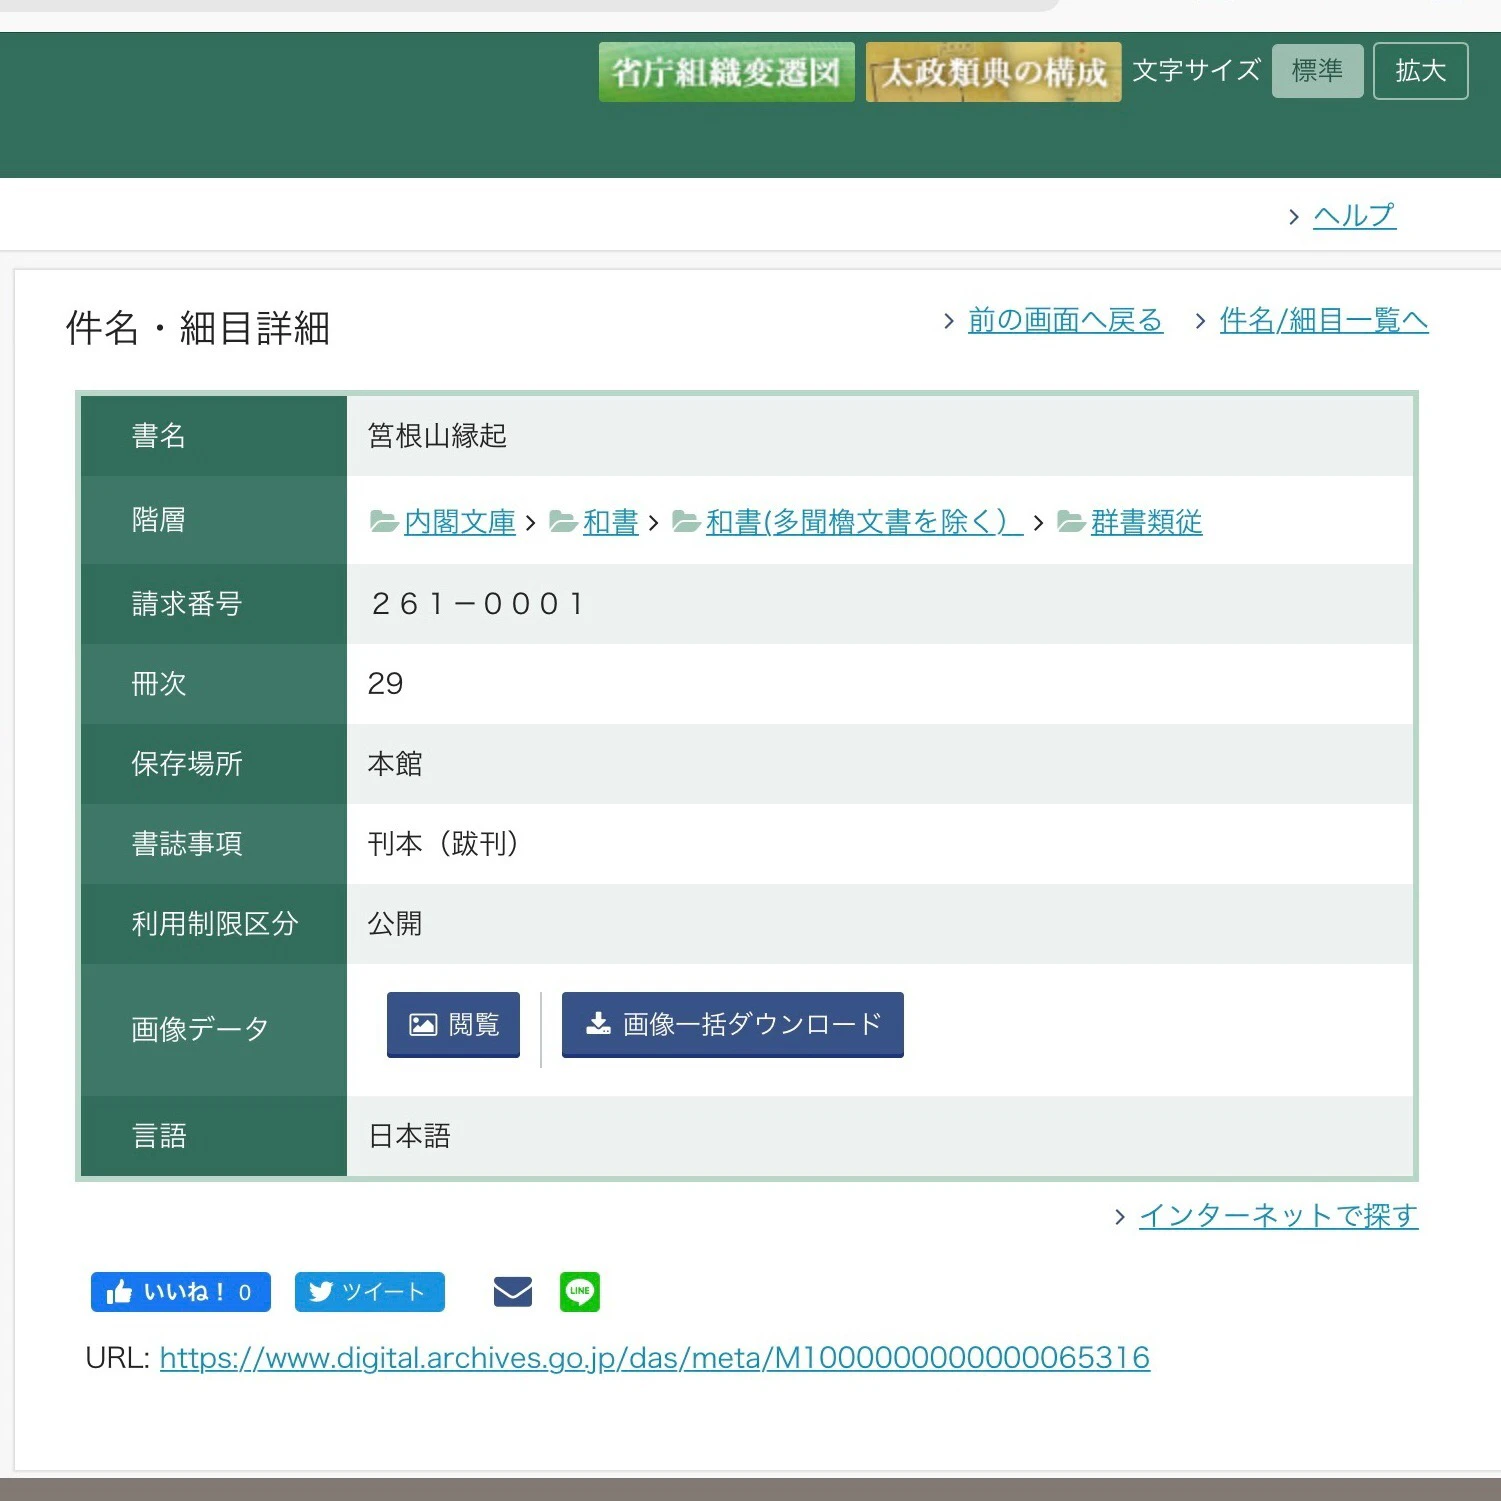
Task: Click the 階層 row label
Action: [x=159, y=520]
